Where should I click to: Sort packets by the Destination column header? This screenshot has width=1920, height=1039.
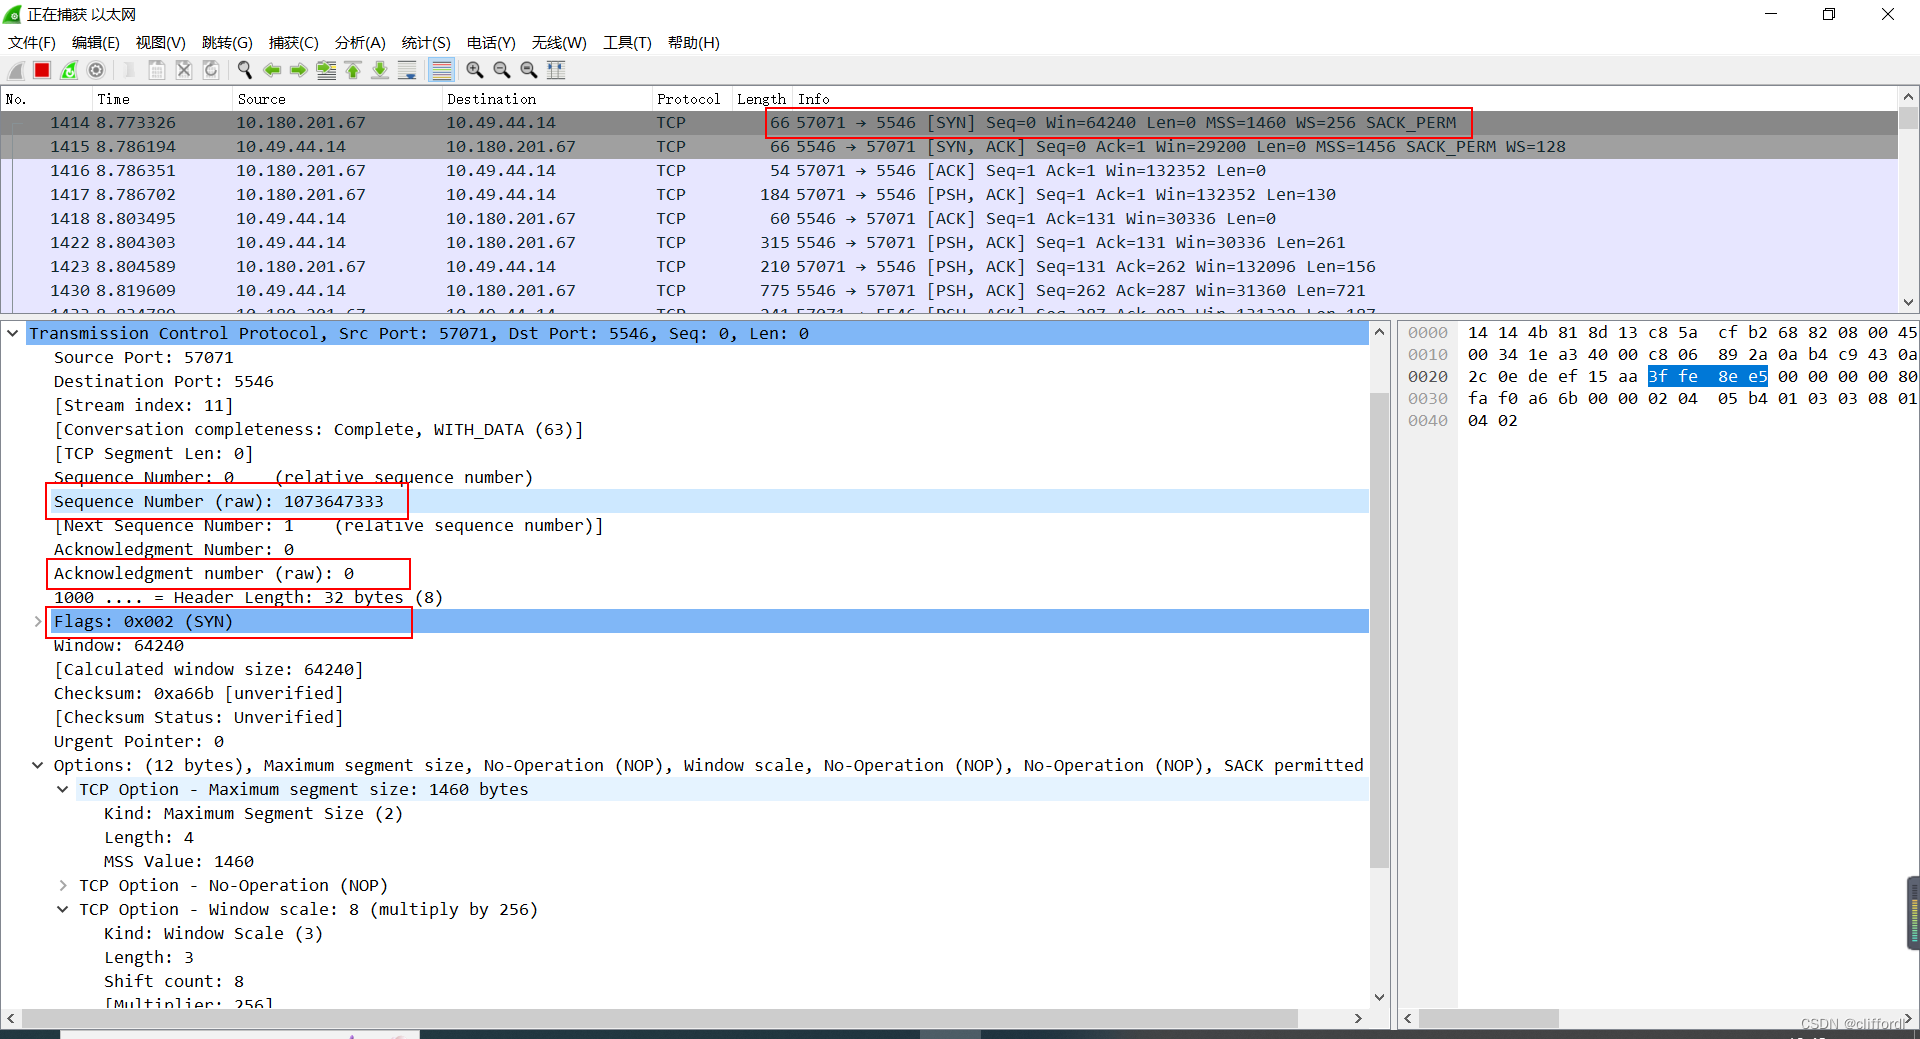tap(546, 99)
